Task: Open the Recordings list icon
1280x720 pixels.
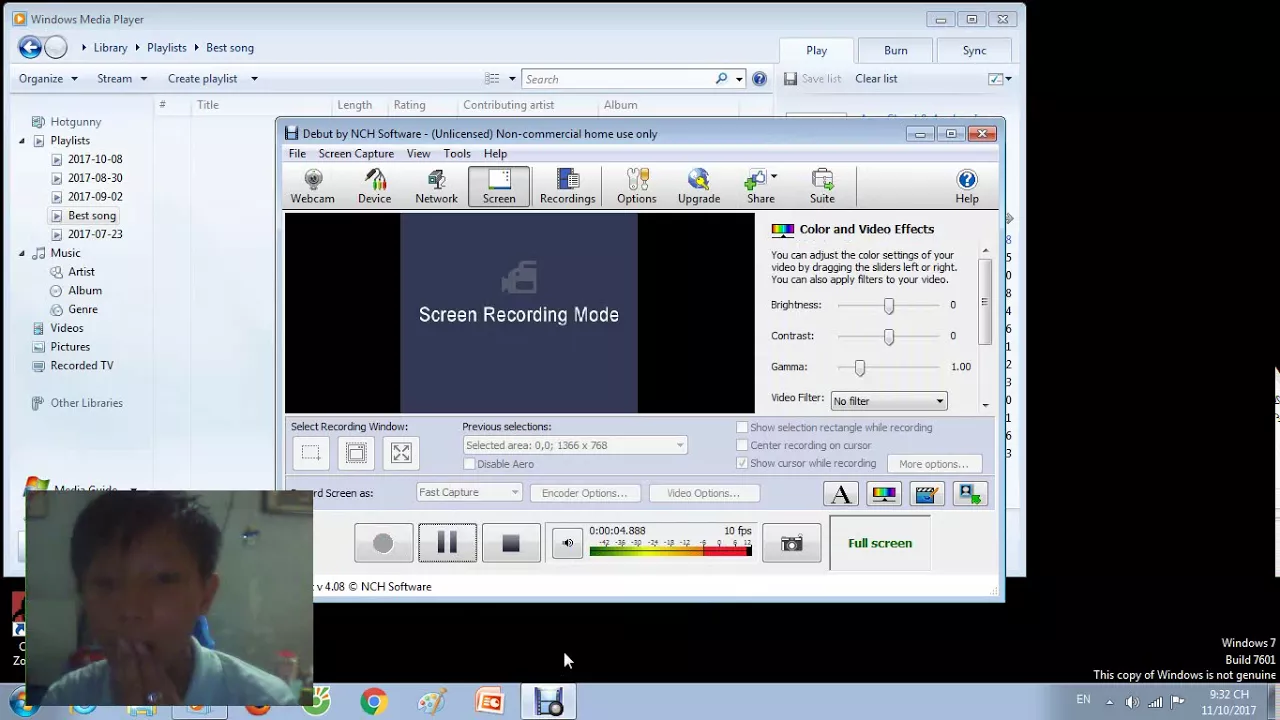Action: pos(567,187)
